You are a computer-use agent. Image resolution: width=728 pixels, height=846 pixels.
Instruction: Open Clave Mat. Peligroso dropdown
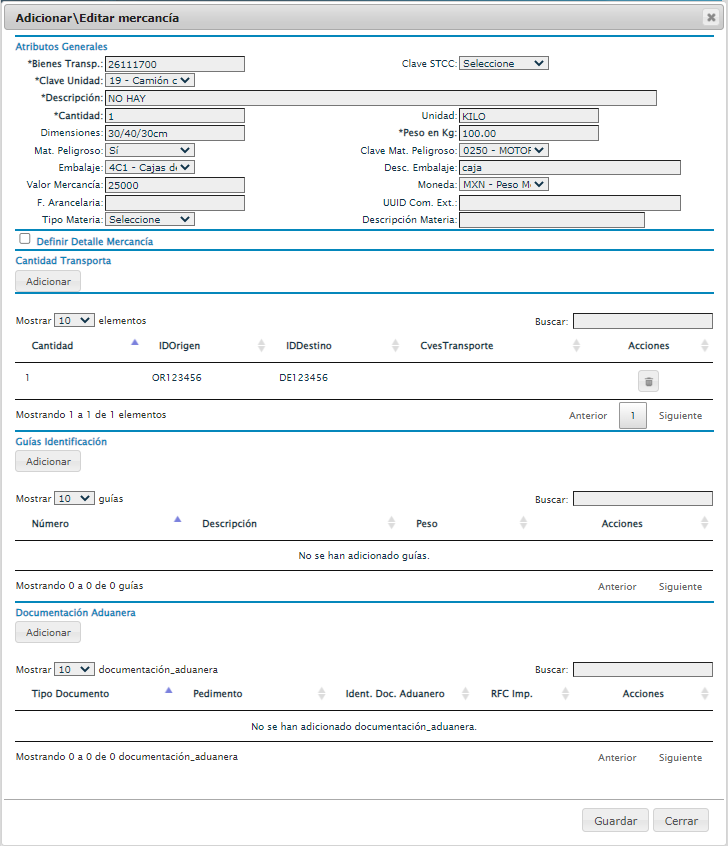[504, 150]
